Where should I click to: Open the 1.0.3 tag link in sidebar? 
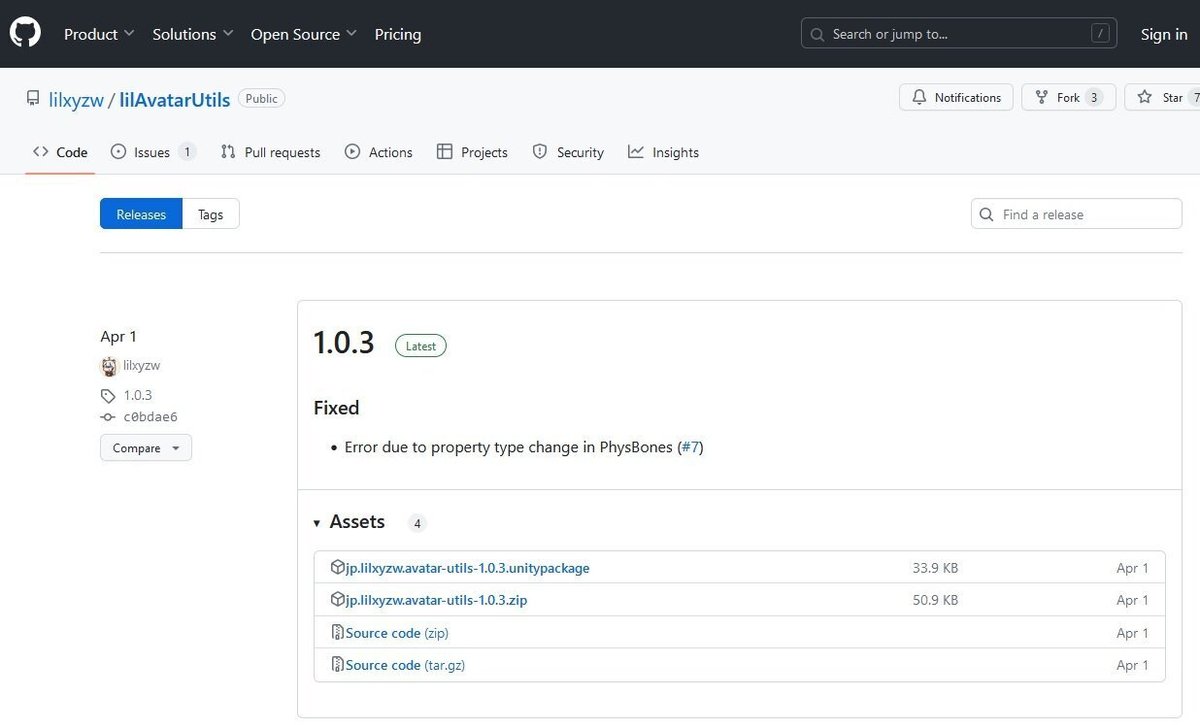(138, 395)
